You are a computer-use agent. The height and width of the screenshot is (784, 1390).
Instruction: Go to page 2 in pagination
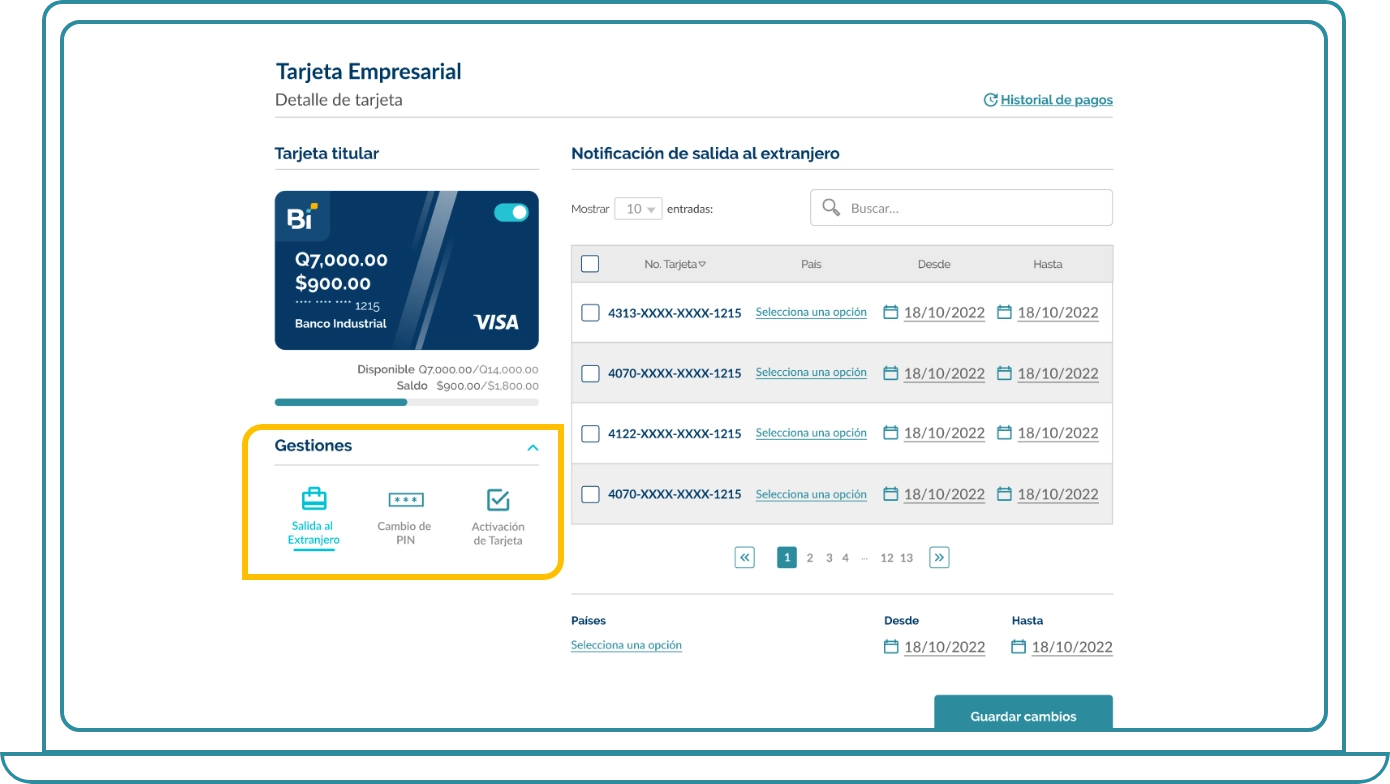pyautogui.click(x=810, y=558)
